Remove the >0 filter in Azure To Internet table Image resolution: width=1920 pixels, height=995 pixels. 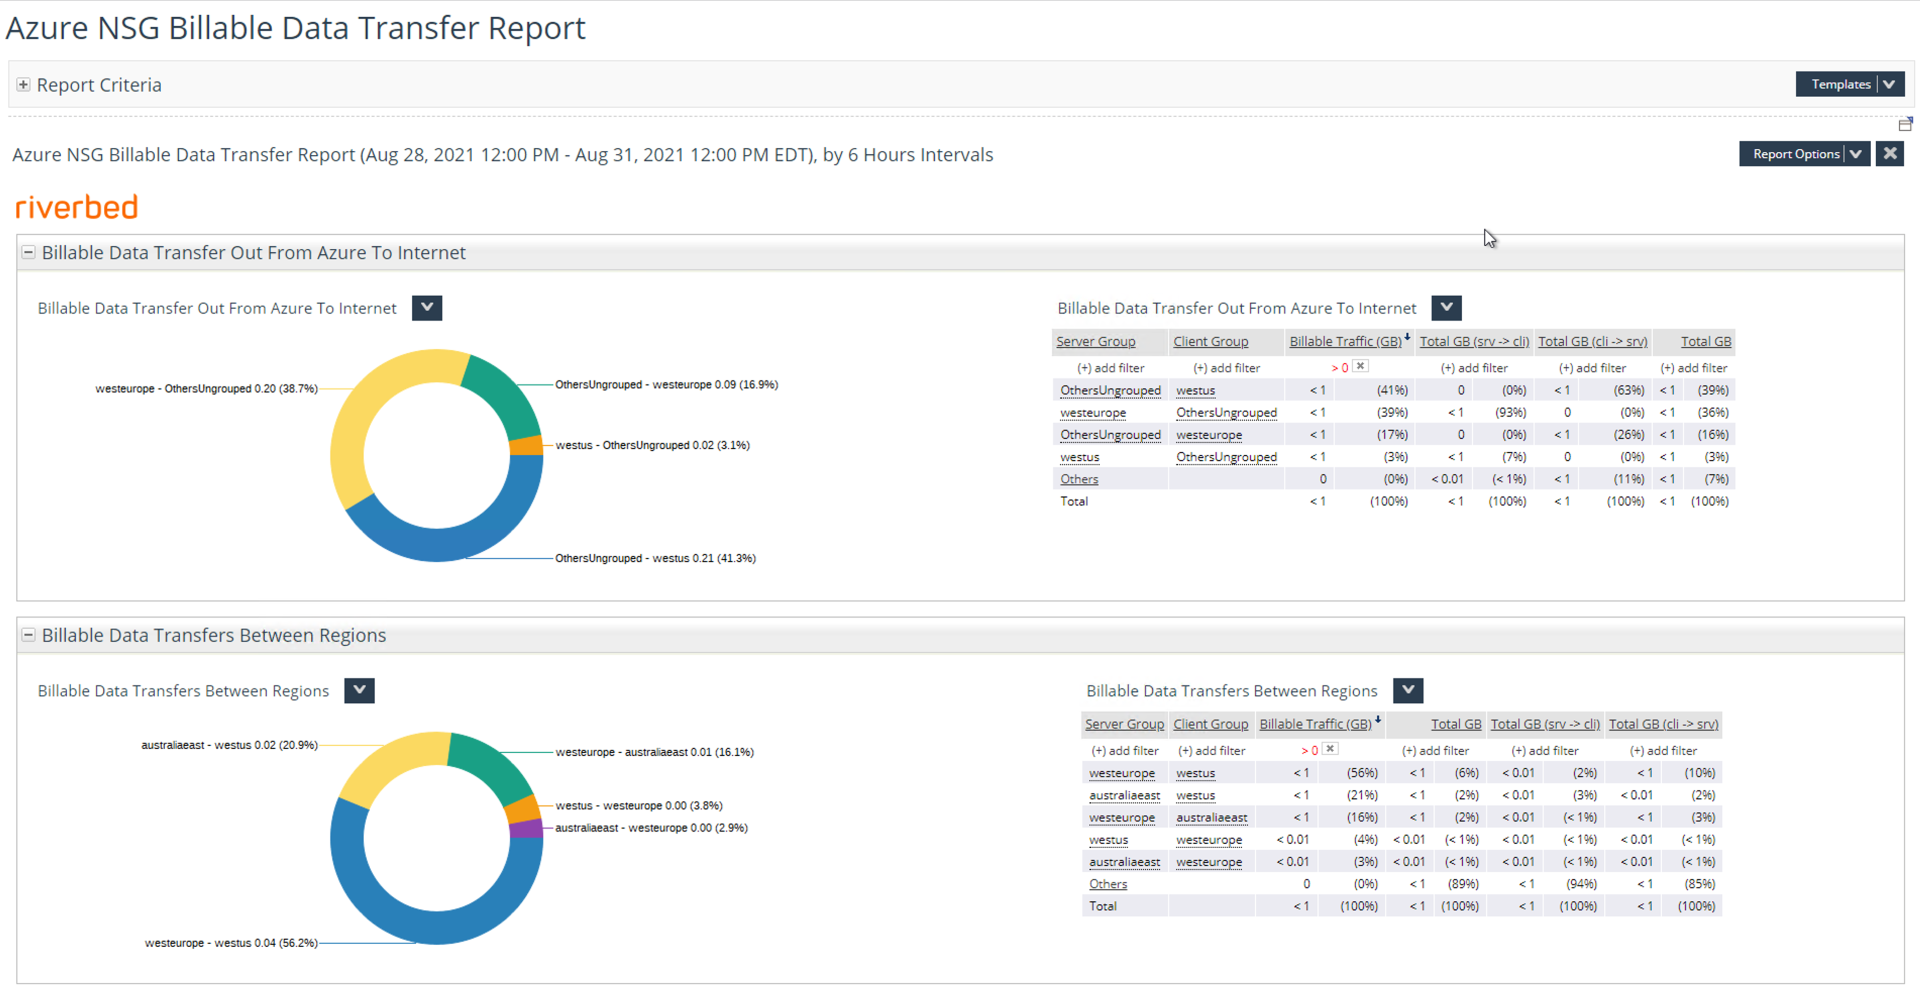[x=1360, y=367]
